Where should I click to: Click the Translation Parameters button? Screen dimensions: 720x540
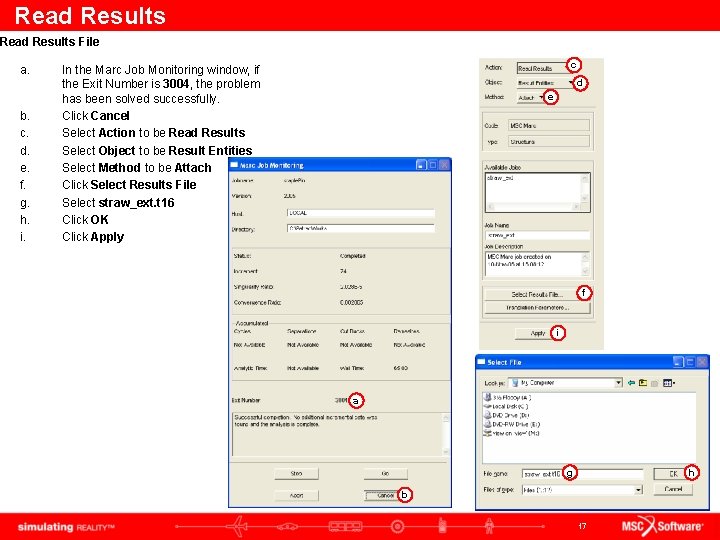click(x=537, y=308)
